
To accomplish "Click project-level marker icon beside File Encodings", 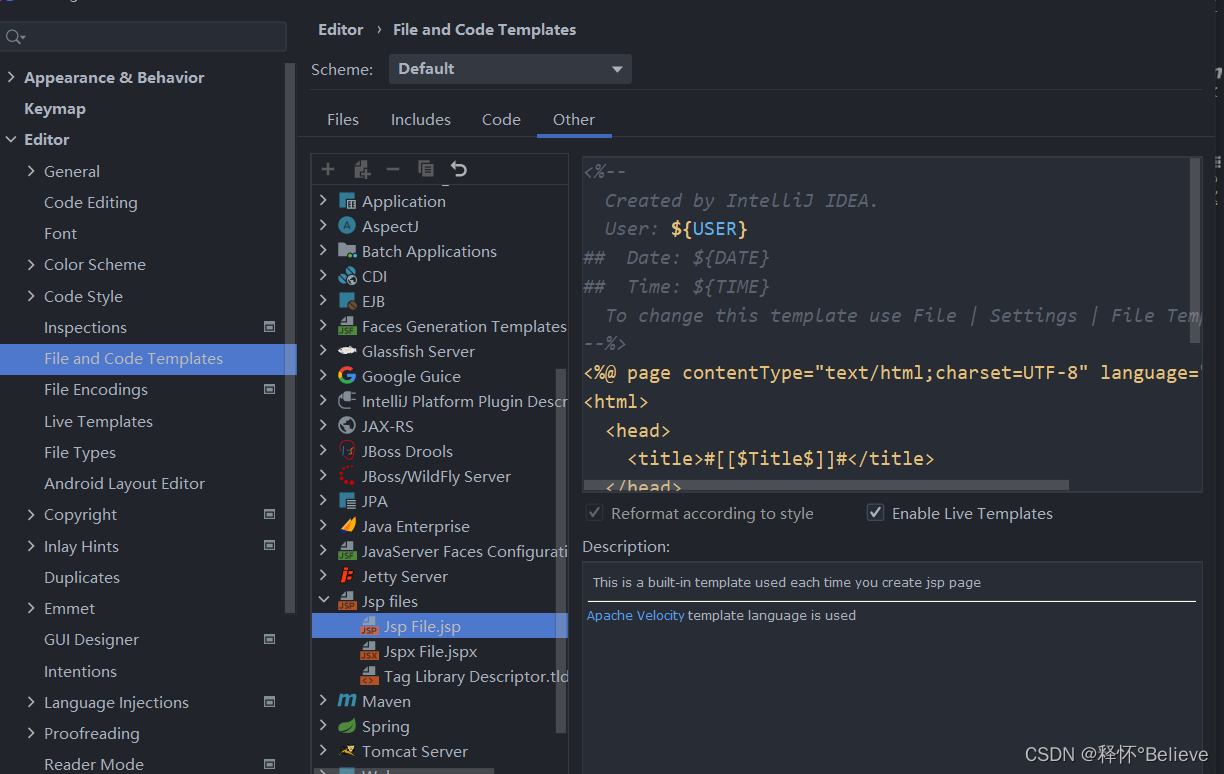I will (269, 389).
